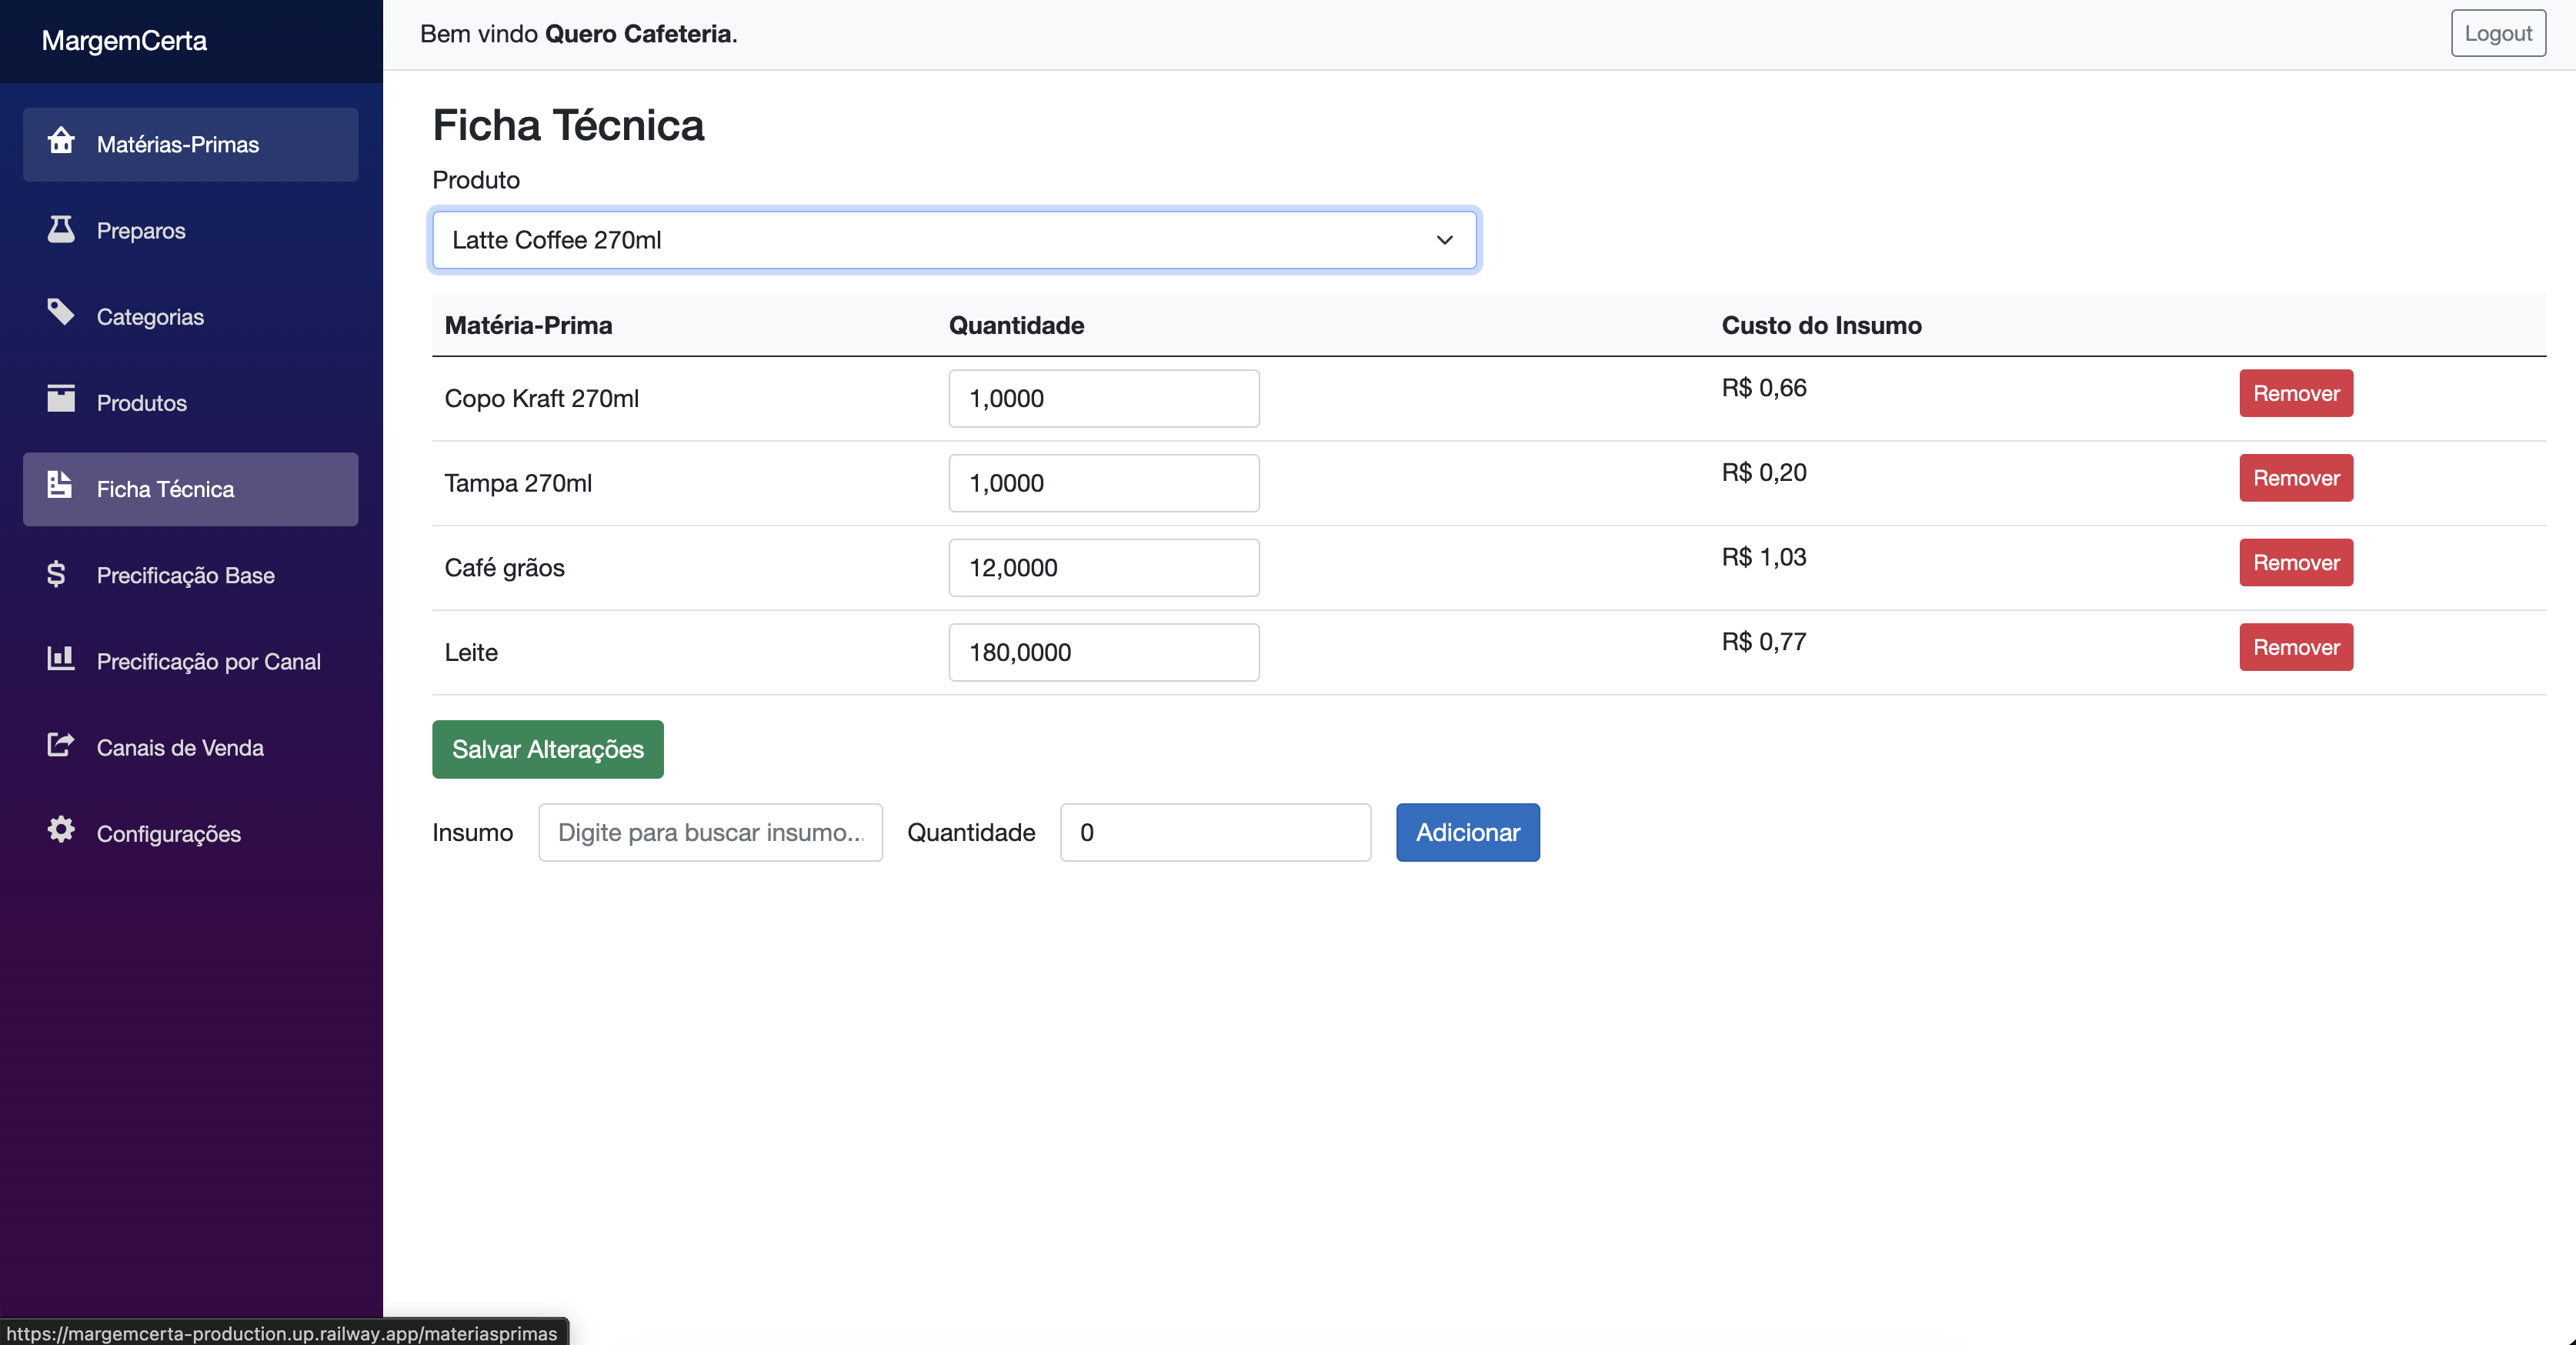Click the Categorias tag icon
Viewport: 2576px width, 1345px height.
61,313
